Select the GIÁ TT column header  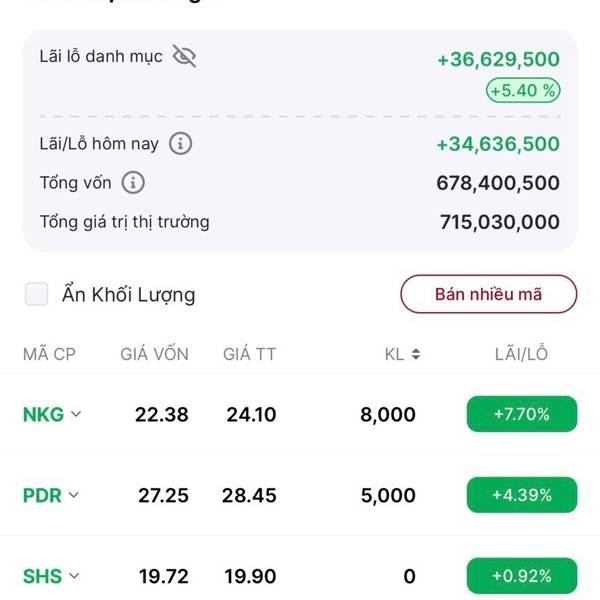click(x=250, y=354)
